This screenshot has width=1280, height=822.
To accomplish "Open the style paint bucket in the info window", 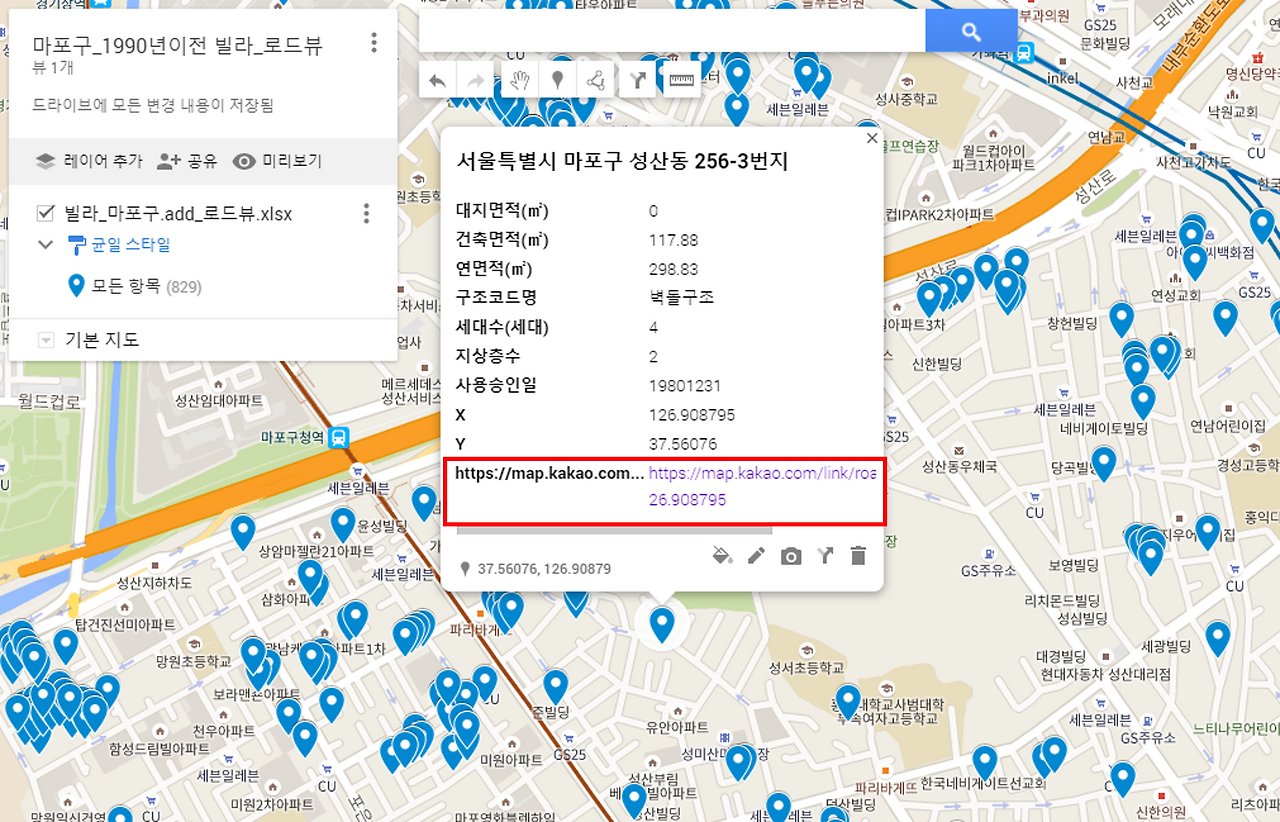I will 722,556.
